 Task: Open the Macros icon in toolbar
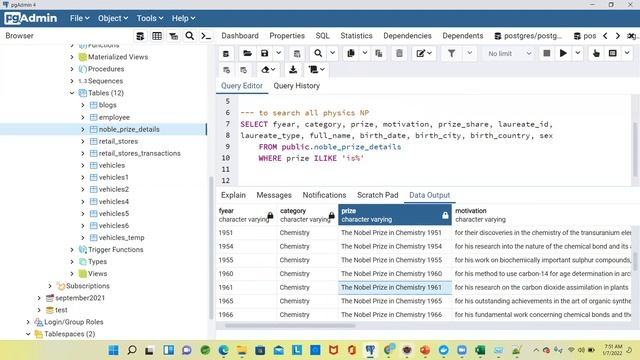[613, 53]
